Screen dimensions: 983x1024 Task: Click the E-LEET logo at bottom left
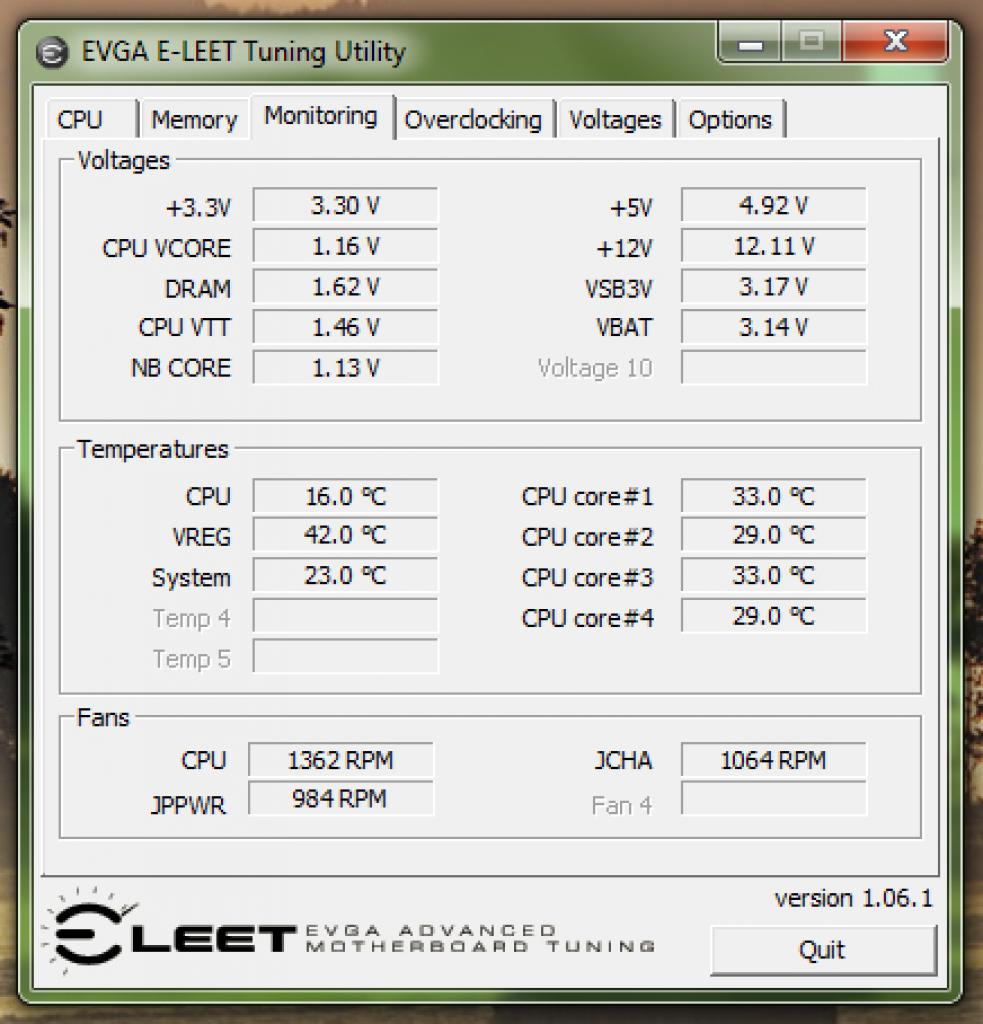[x=167, y=933]
